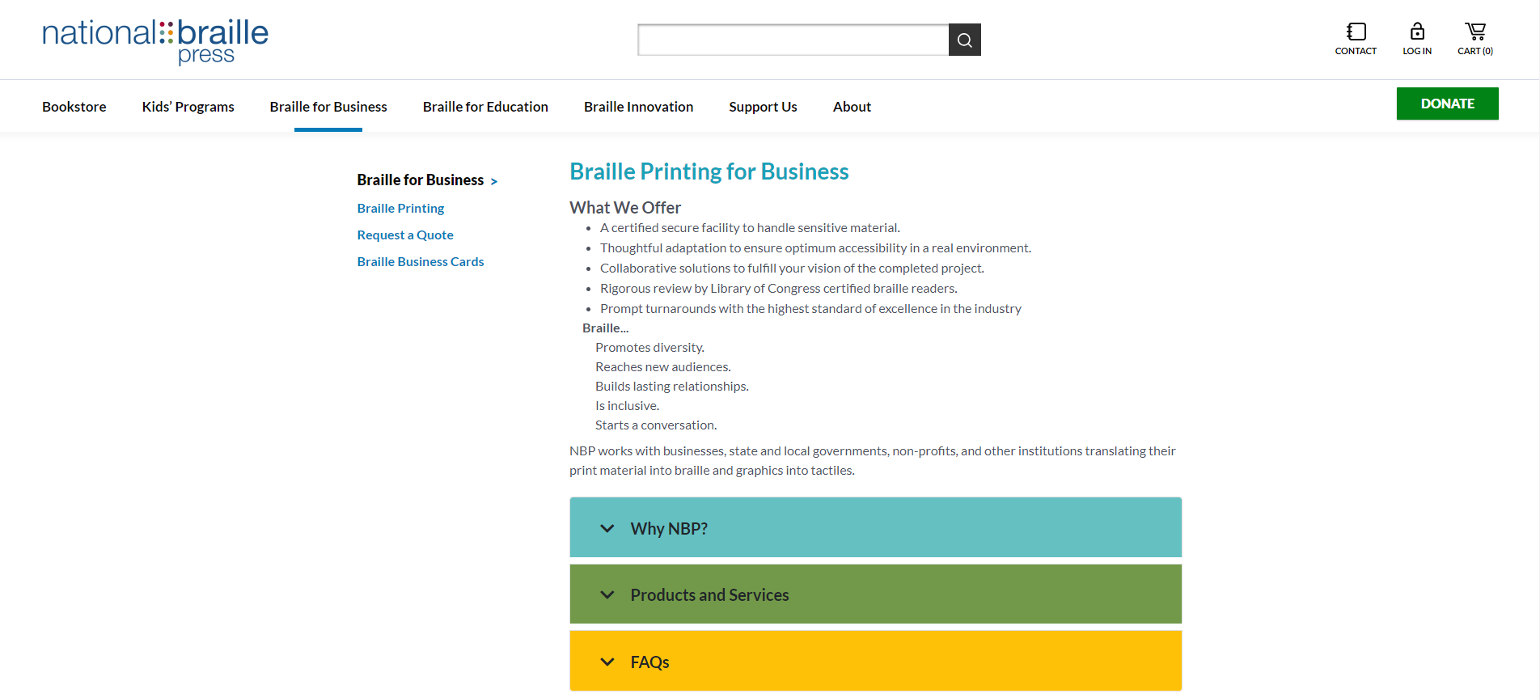This screenshot has width=1540, height=700.
Task: Expand the yellow FAQs panel
Action: [x=876, y=661]
